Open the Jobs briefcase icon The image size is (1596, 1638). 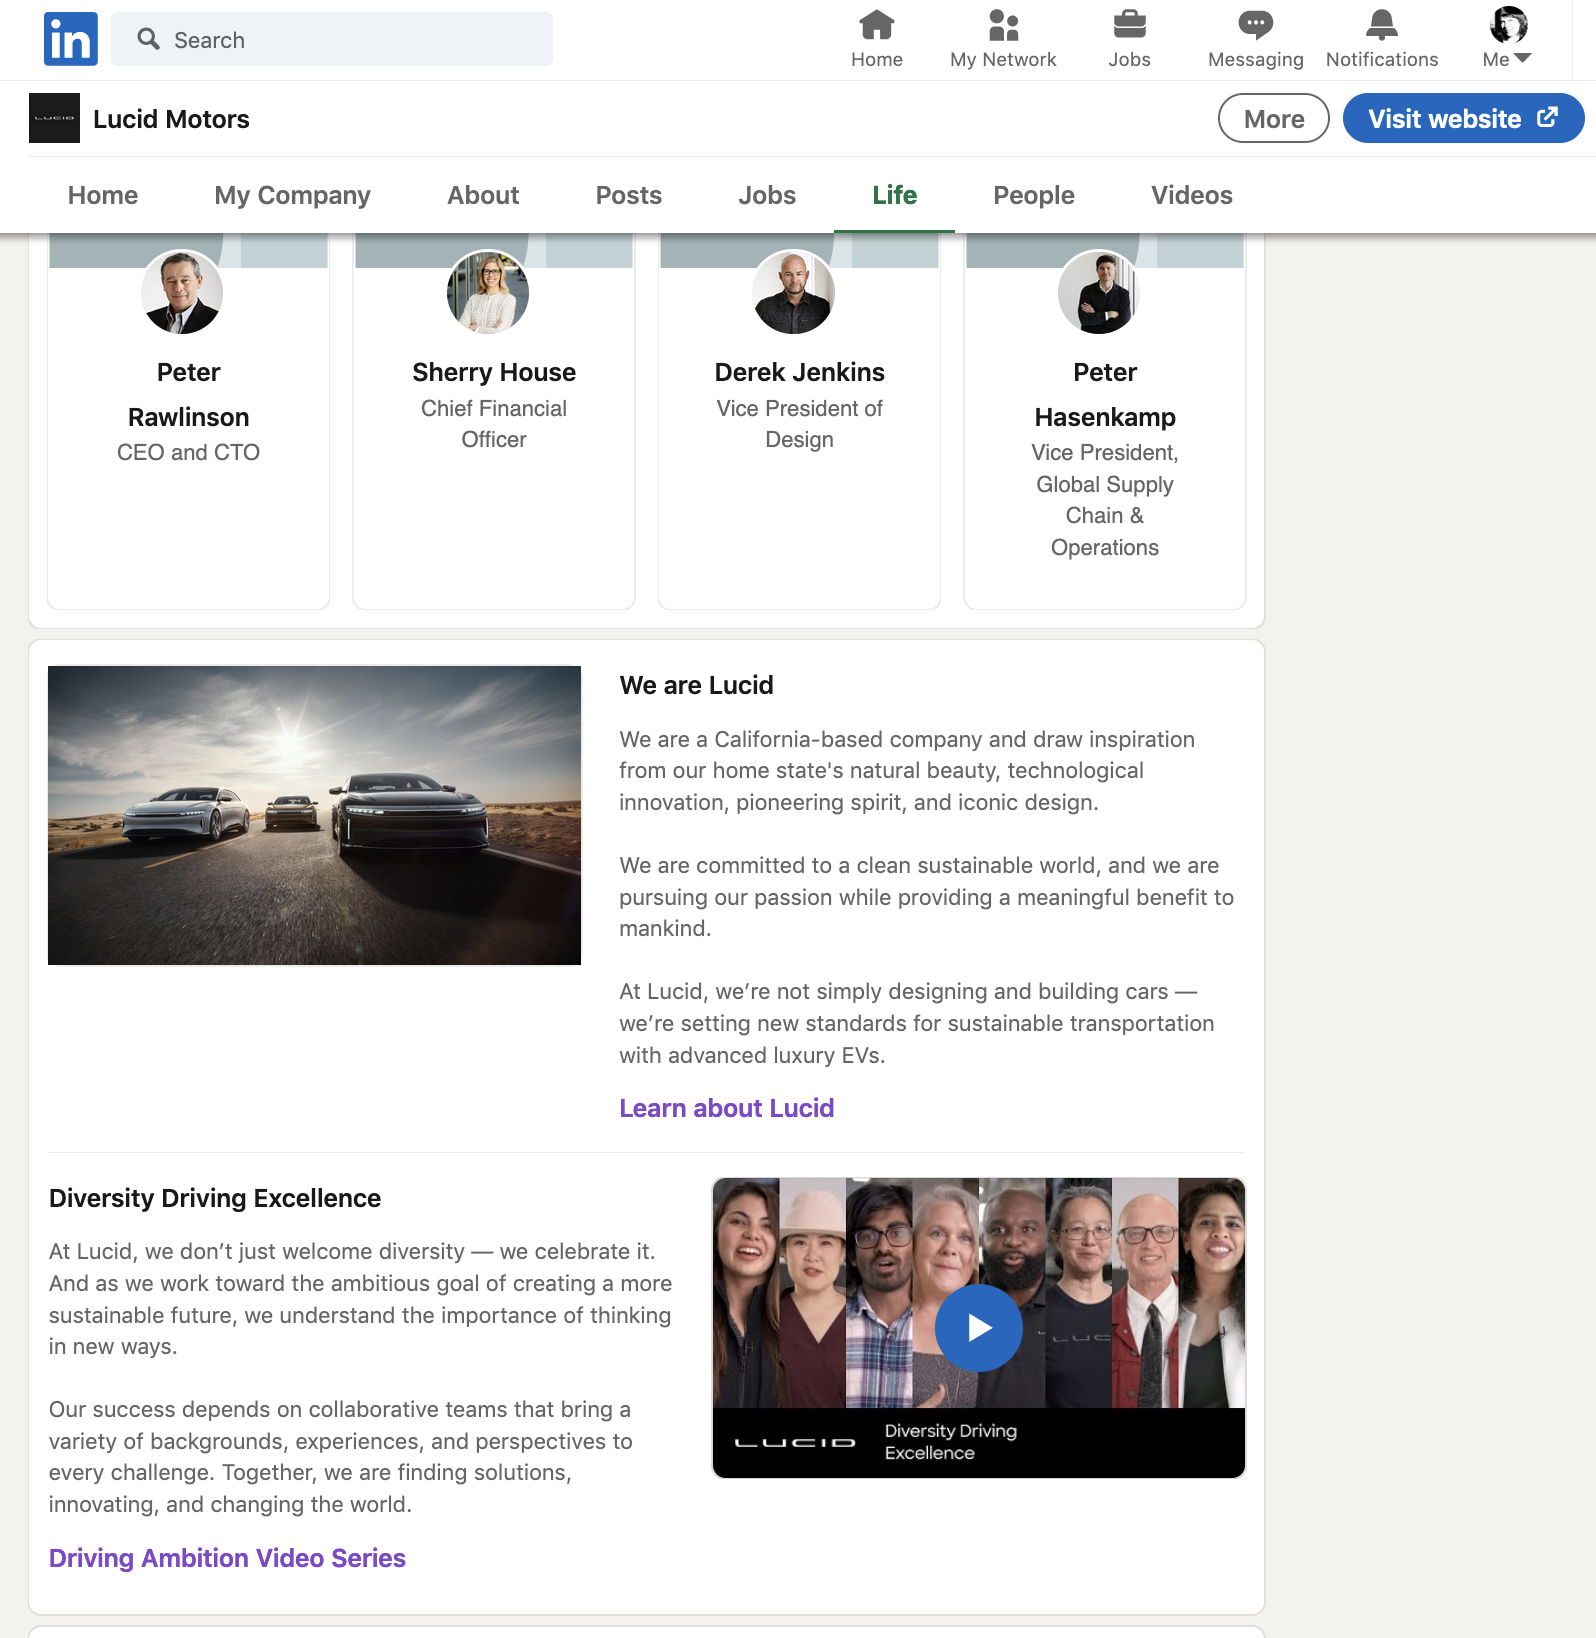[1129, 24]
